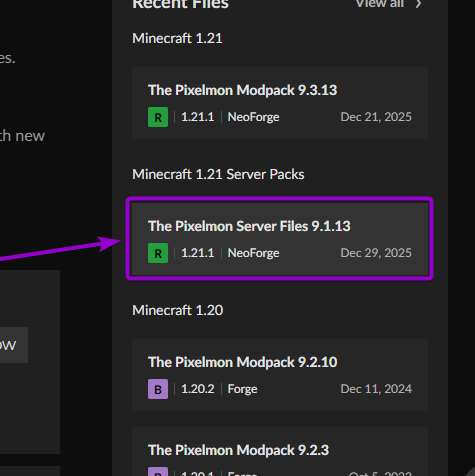
Task: Click NeoForge label on Server Files 9.1.13
Action: coord(253,253)
